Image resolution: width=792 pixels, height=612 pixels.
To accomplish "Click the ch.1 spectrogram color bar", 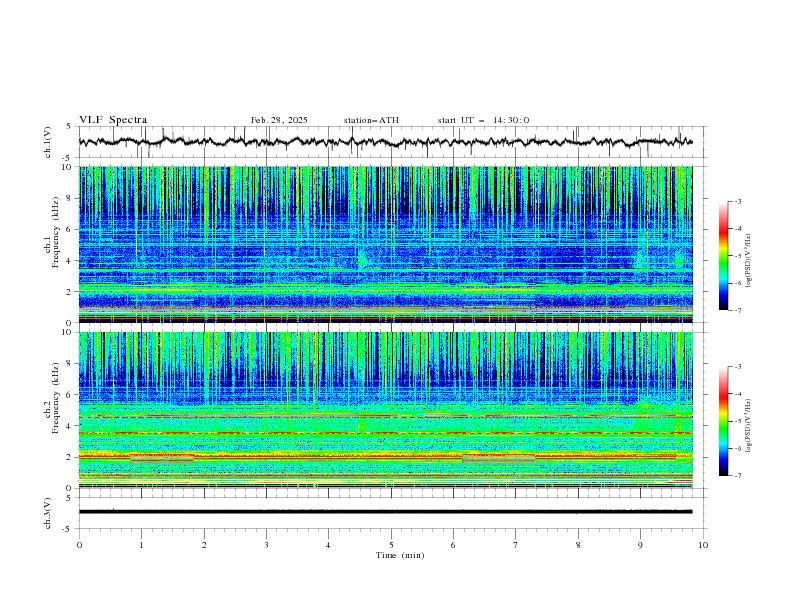I will [723, 256].
